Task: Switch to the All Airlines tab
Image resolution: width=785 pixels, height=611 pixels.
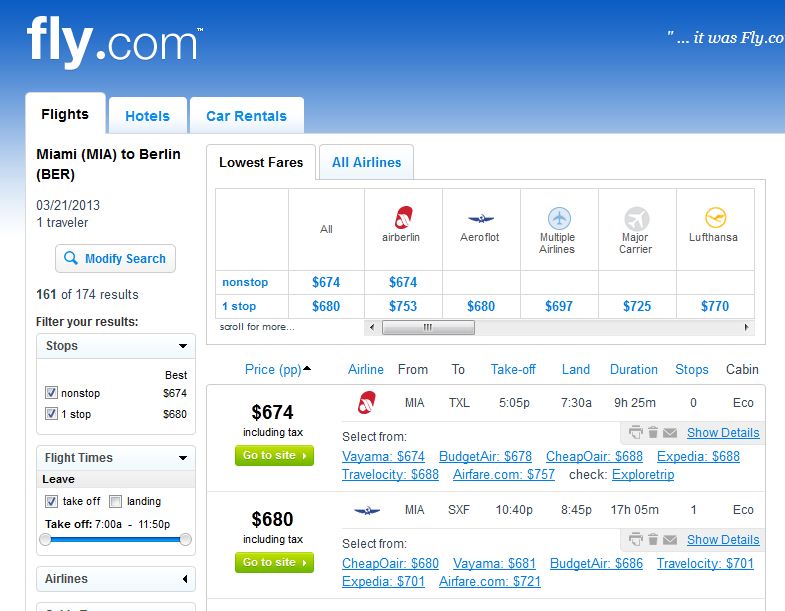Action: (366, 162)
